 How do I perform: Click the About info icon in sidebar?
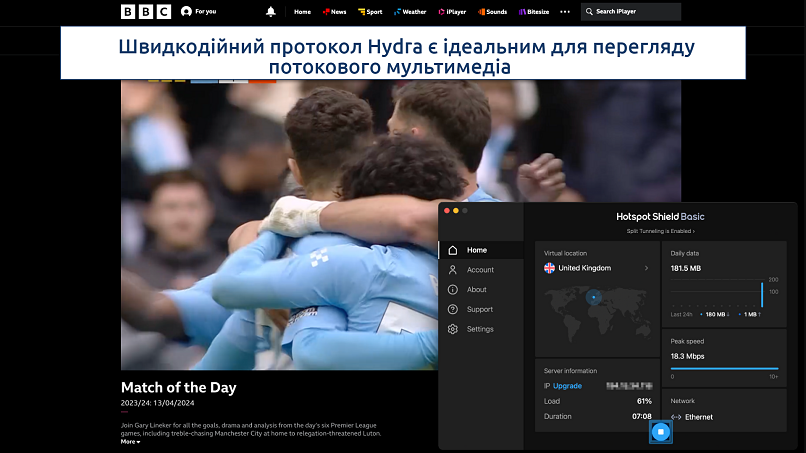[x=453, y=290]
